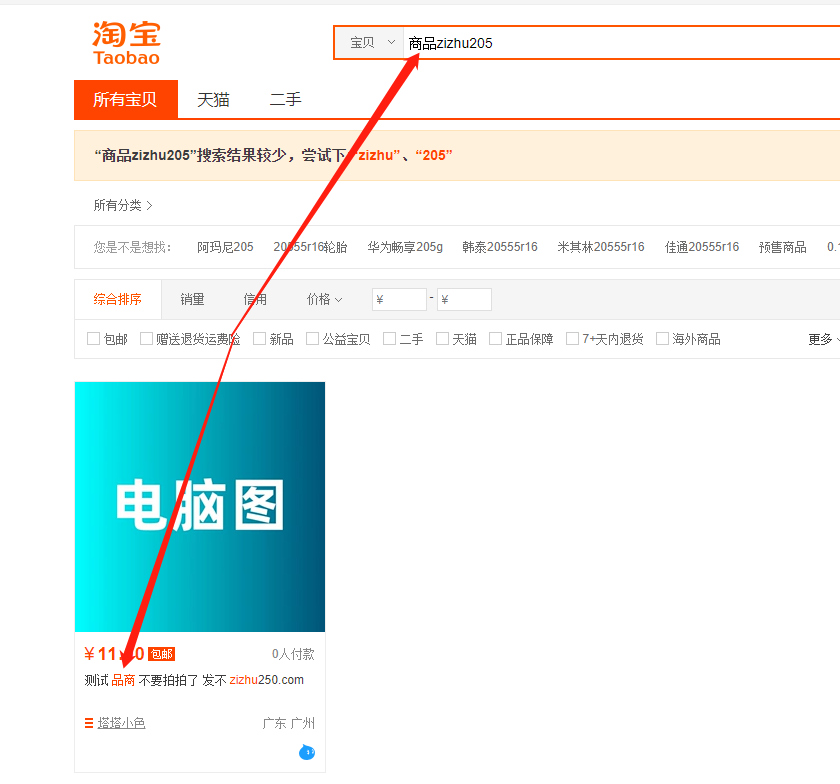Image resolution: width=840 pixels, height=784 pixels.
Task: Click the 包邮 badge next to the price
Action: point(161,654)
